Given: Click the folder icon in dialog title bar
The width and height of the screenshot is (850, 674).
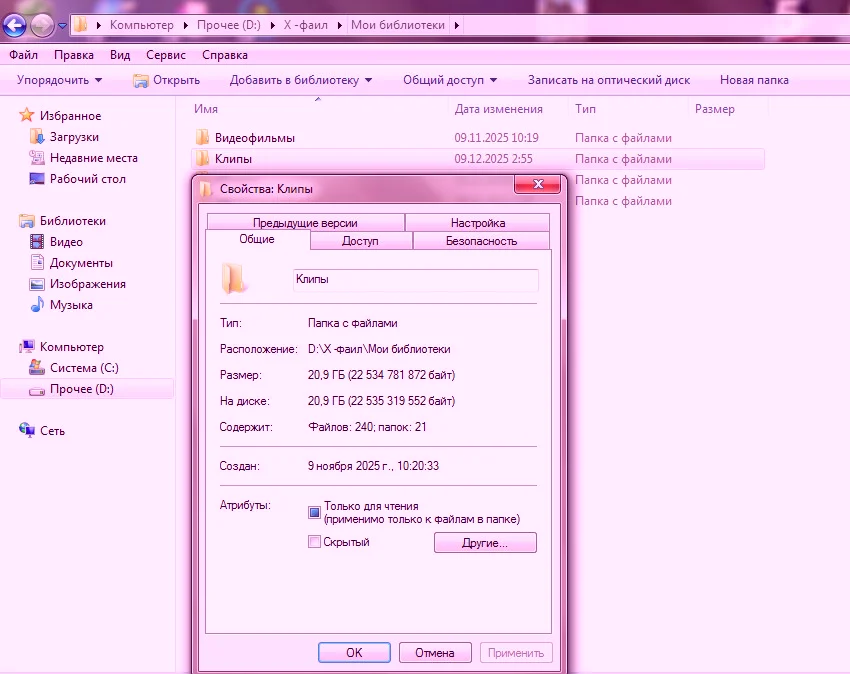Looking at the screenshot, I should [205, 189].
